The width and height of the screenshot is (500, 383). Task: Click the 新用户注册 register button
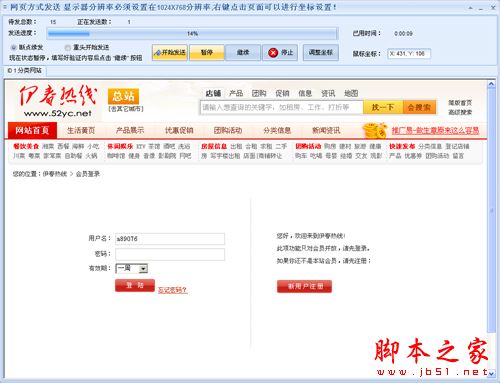coord(304,286)
